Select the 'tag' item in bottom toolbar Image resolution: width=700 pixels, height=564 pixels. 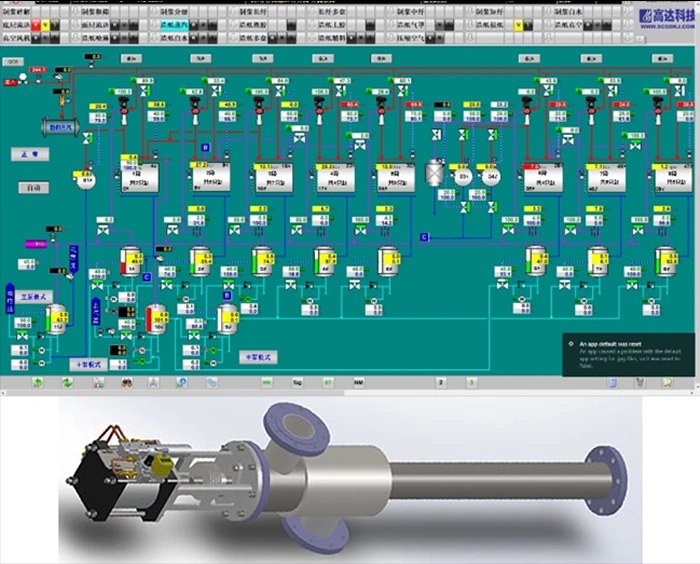tap(297, 382)
